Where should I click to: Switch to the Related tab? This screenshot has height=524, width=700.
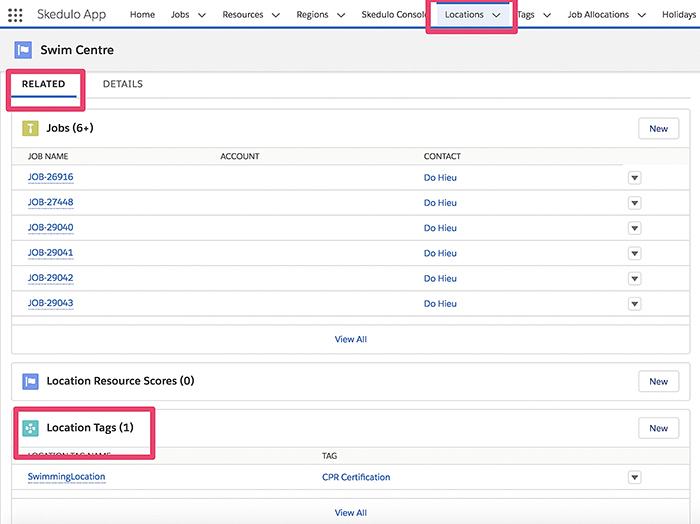click(x=43, y=84)
